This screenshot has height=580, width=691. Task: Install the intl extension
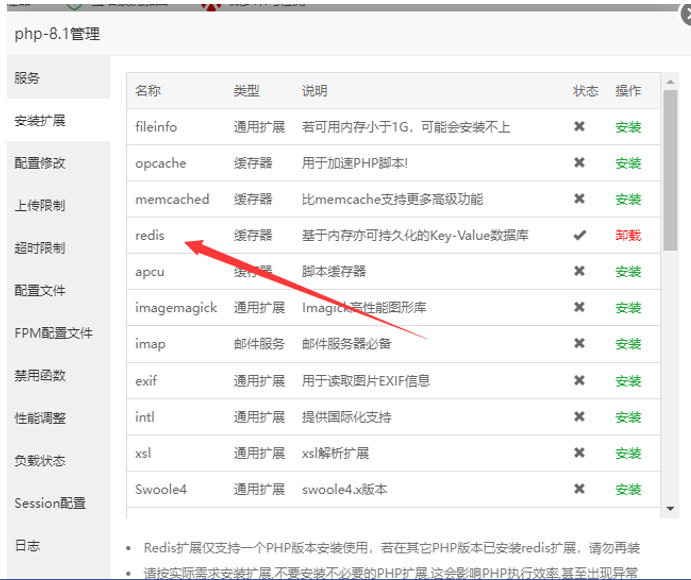[628, 417]
